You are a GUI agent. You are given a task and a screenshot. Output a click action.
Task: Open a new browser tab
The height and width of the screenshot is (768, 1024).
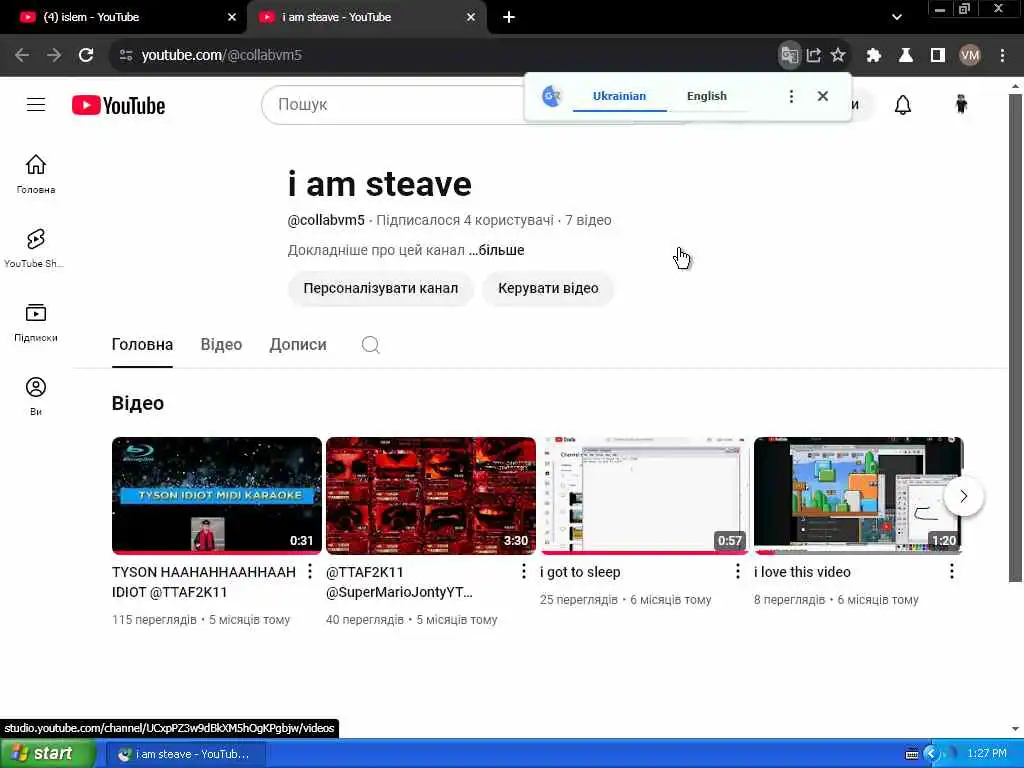[509, 18]
